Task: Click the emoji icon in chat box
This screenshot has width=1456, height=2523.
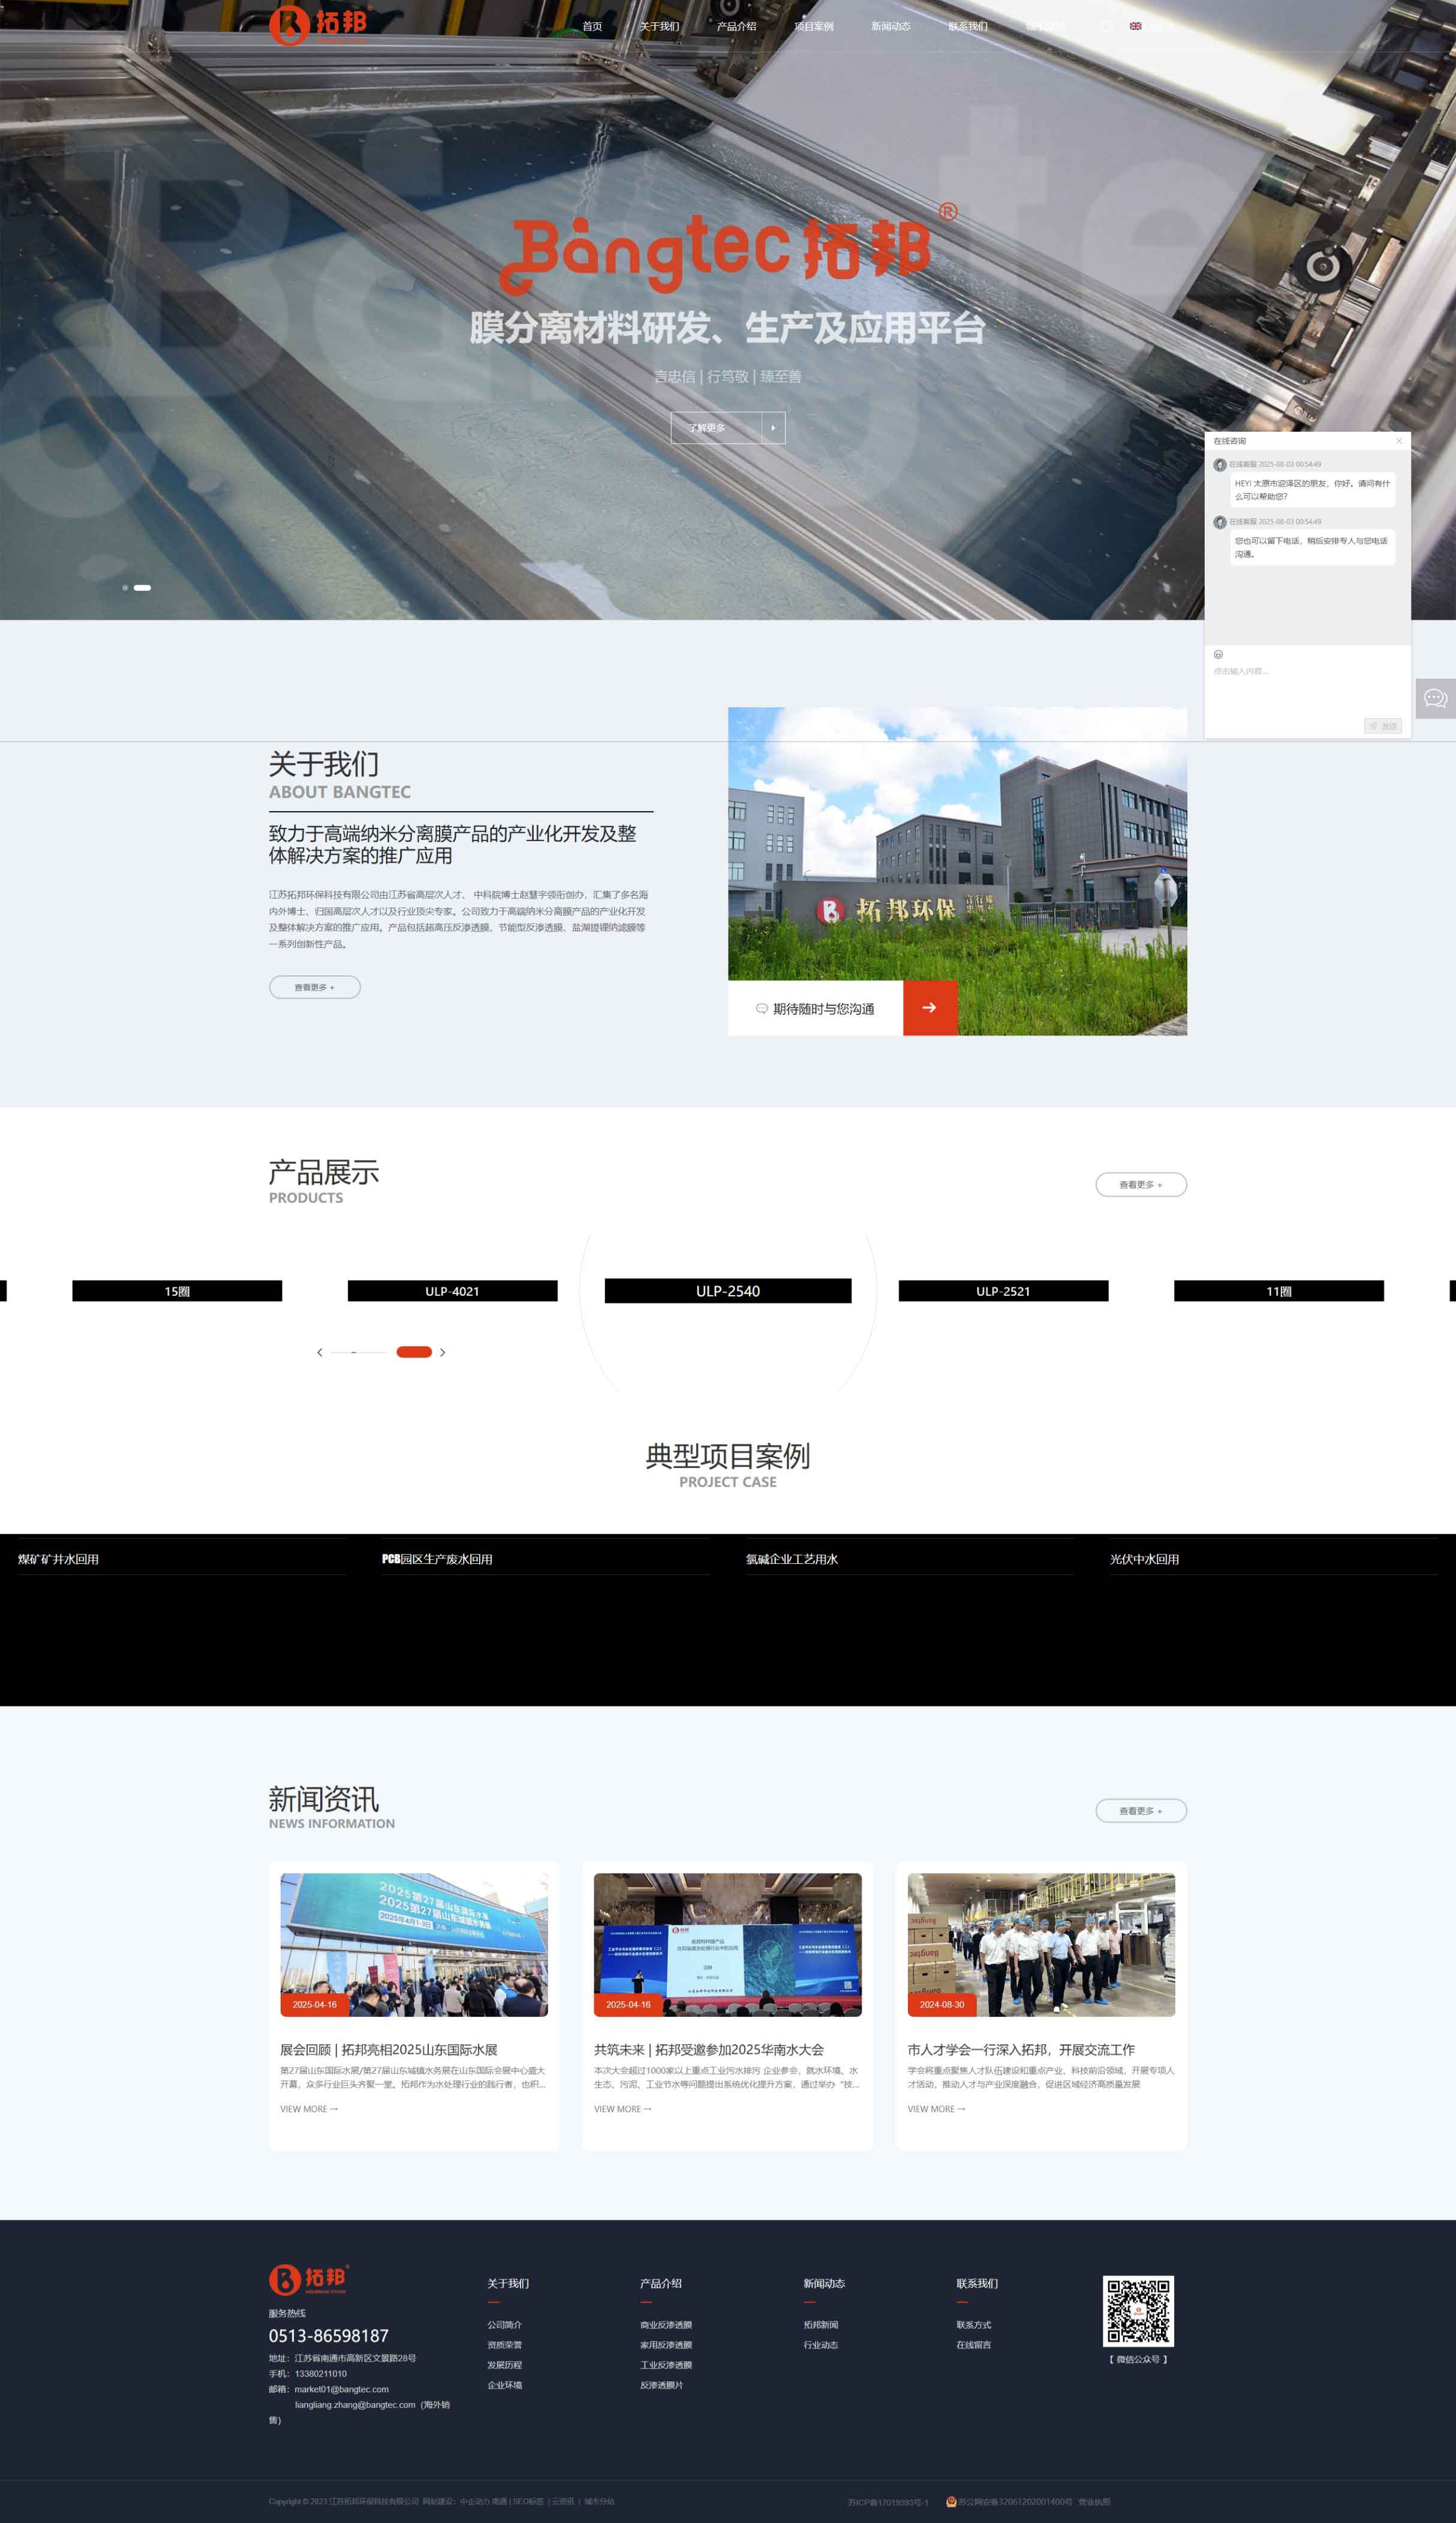Action: pos(1218,654)
